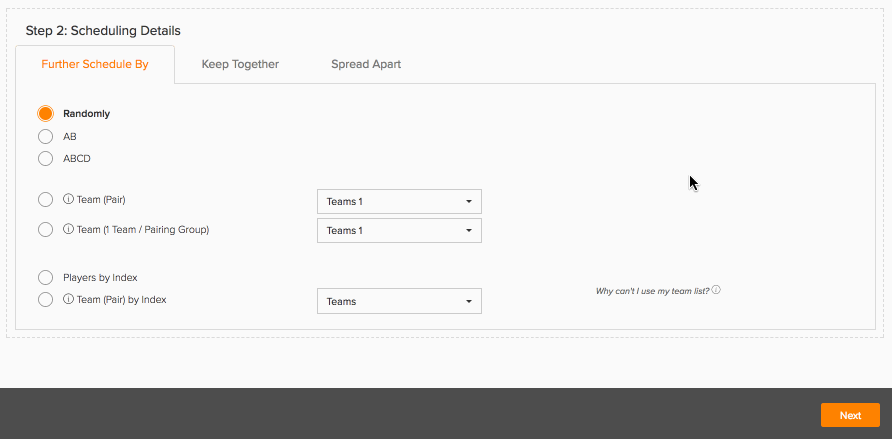Open the info icon beside Team (Pair)
Screen dimensions: 892x439
pos(68,200)
